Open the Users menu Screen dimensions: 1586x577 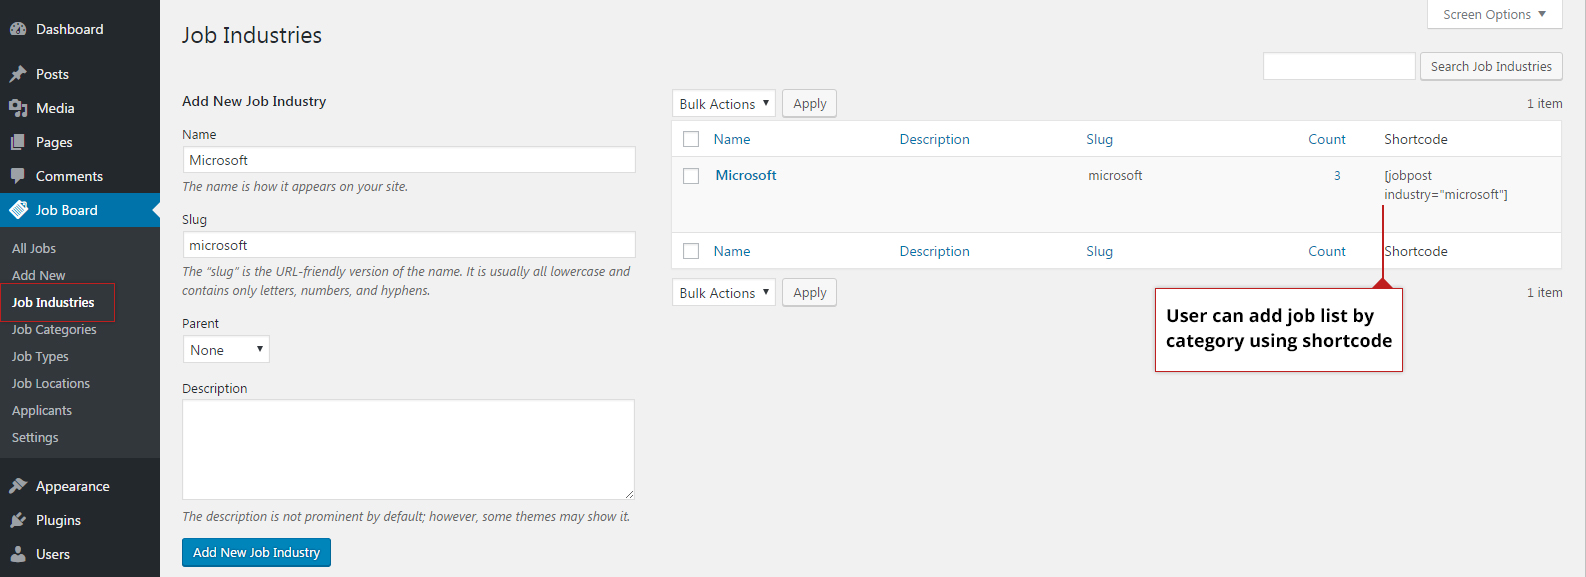(80, 554)
